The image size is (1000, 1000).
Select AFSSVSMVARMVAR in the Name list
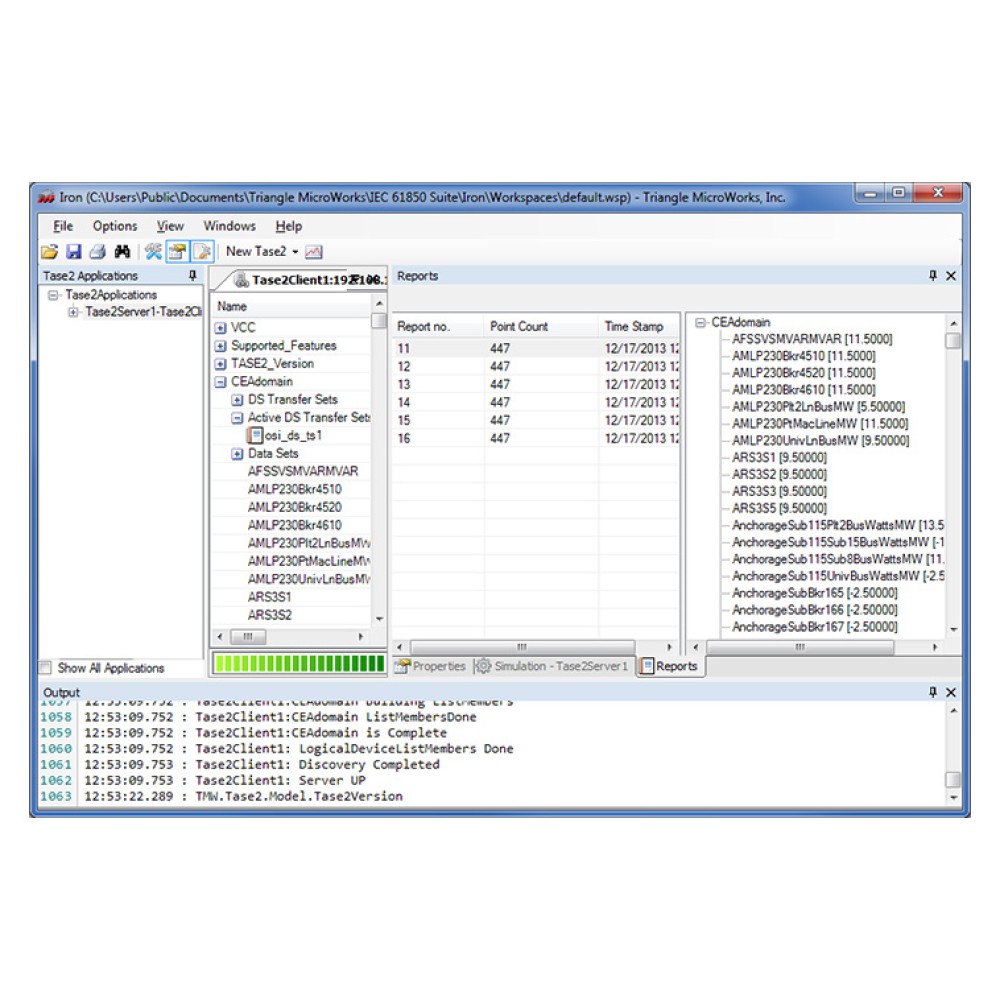click(x=303, y=471)
